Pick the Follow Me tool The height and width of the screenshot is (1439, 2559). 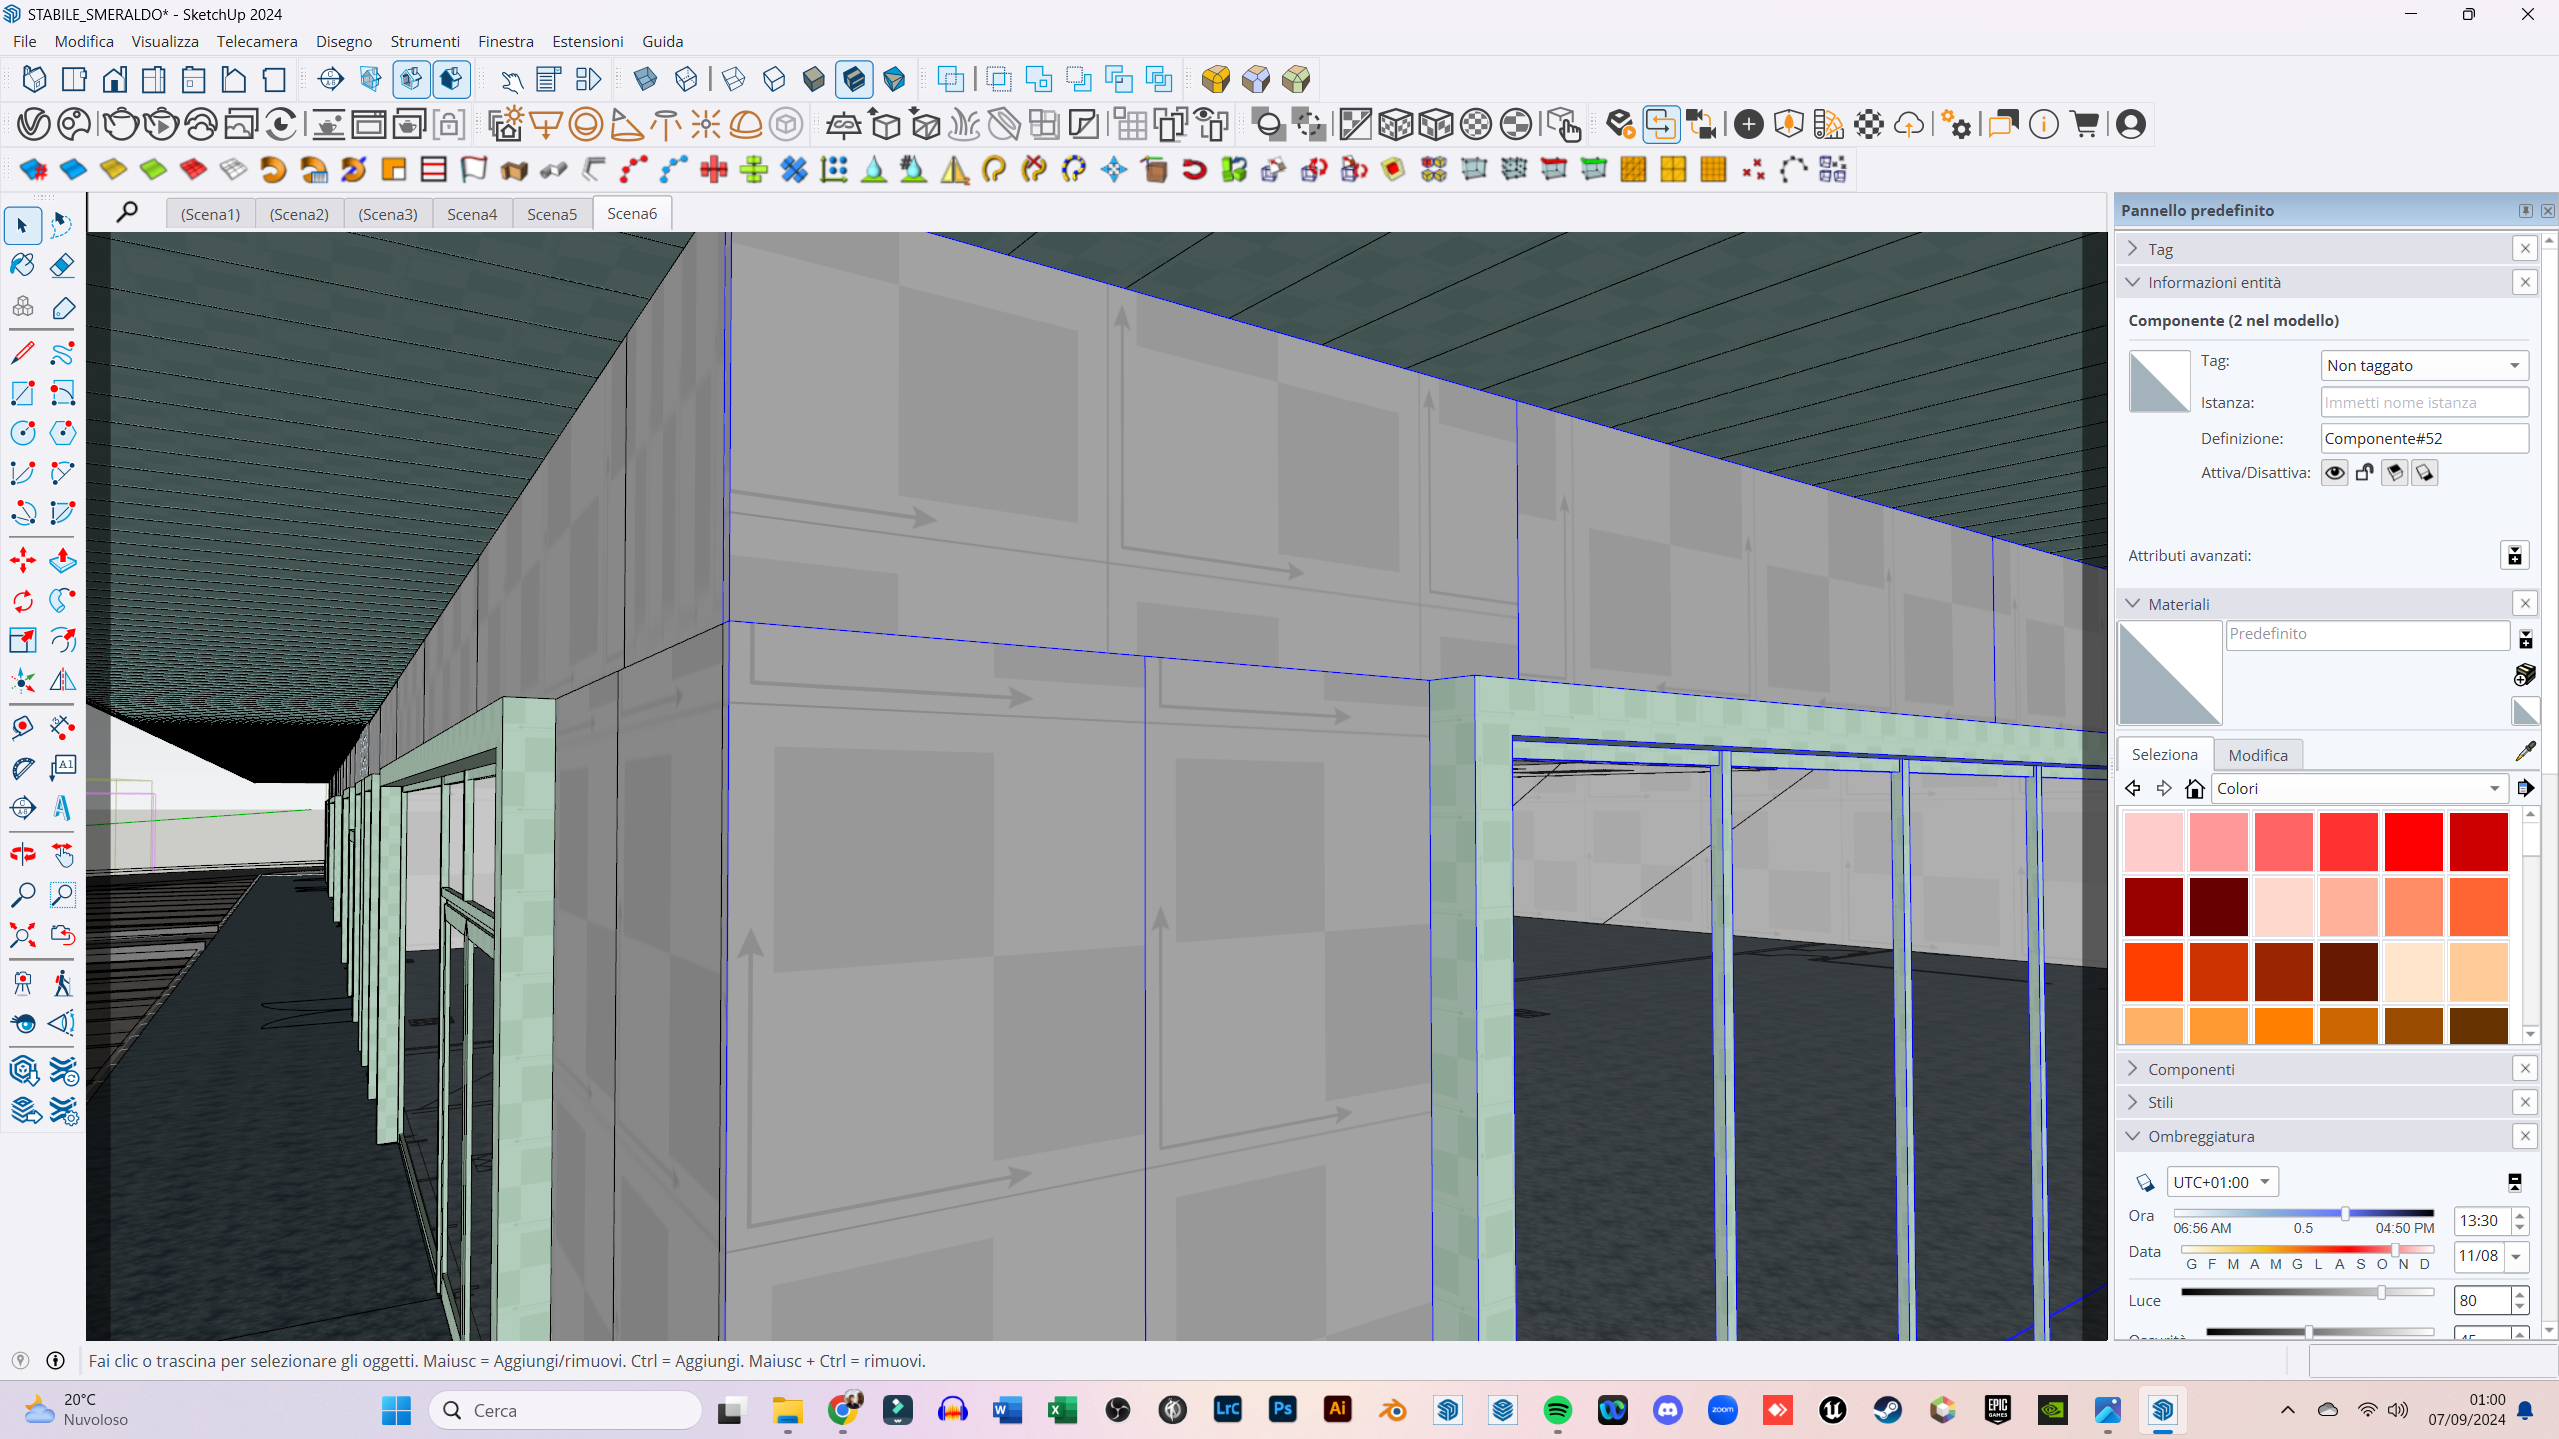pos(62,600)
